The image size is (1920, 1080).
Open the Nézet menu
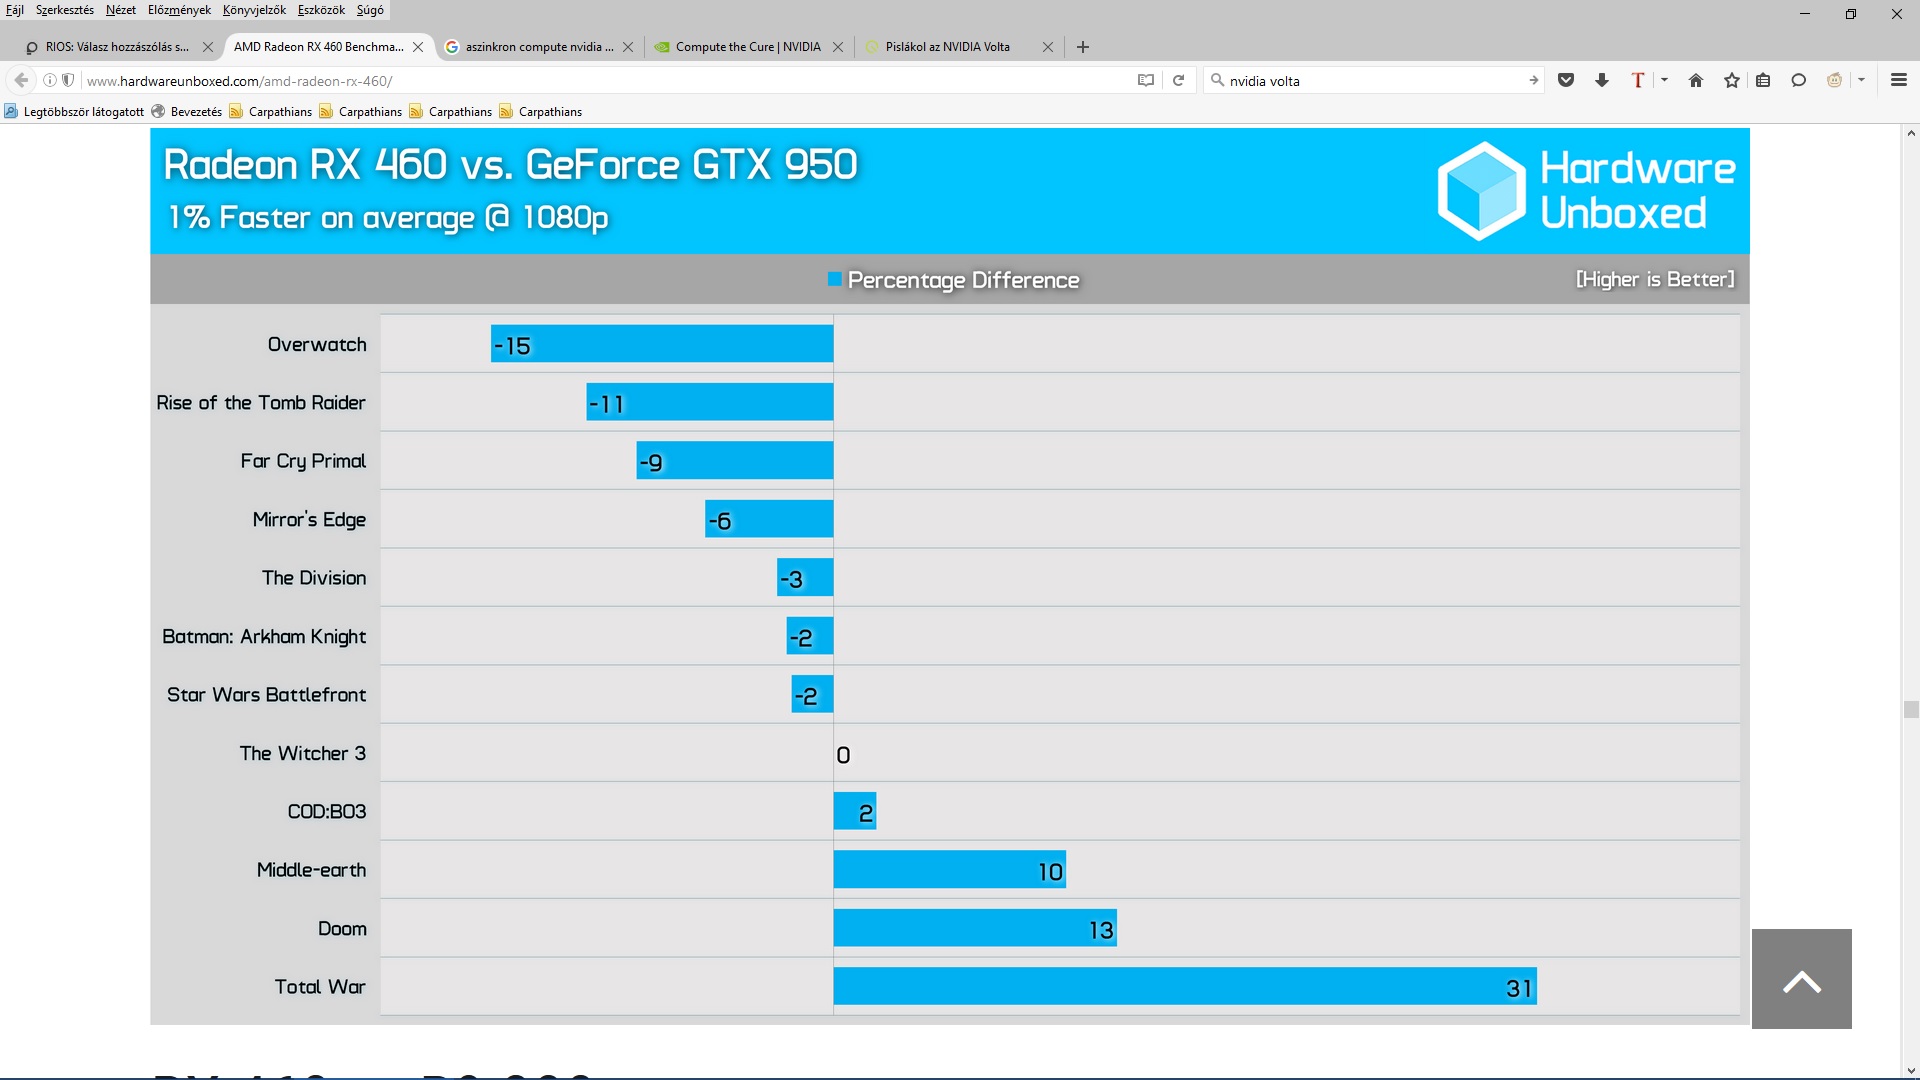121,10
